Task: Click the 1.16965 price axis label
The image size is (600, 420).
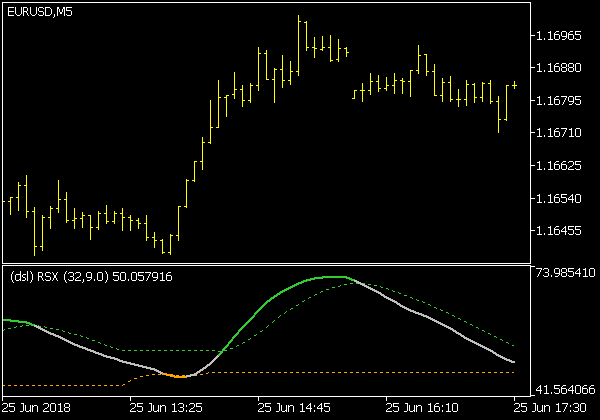Action: point(559,36)
